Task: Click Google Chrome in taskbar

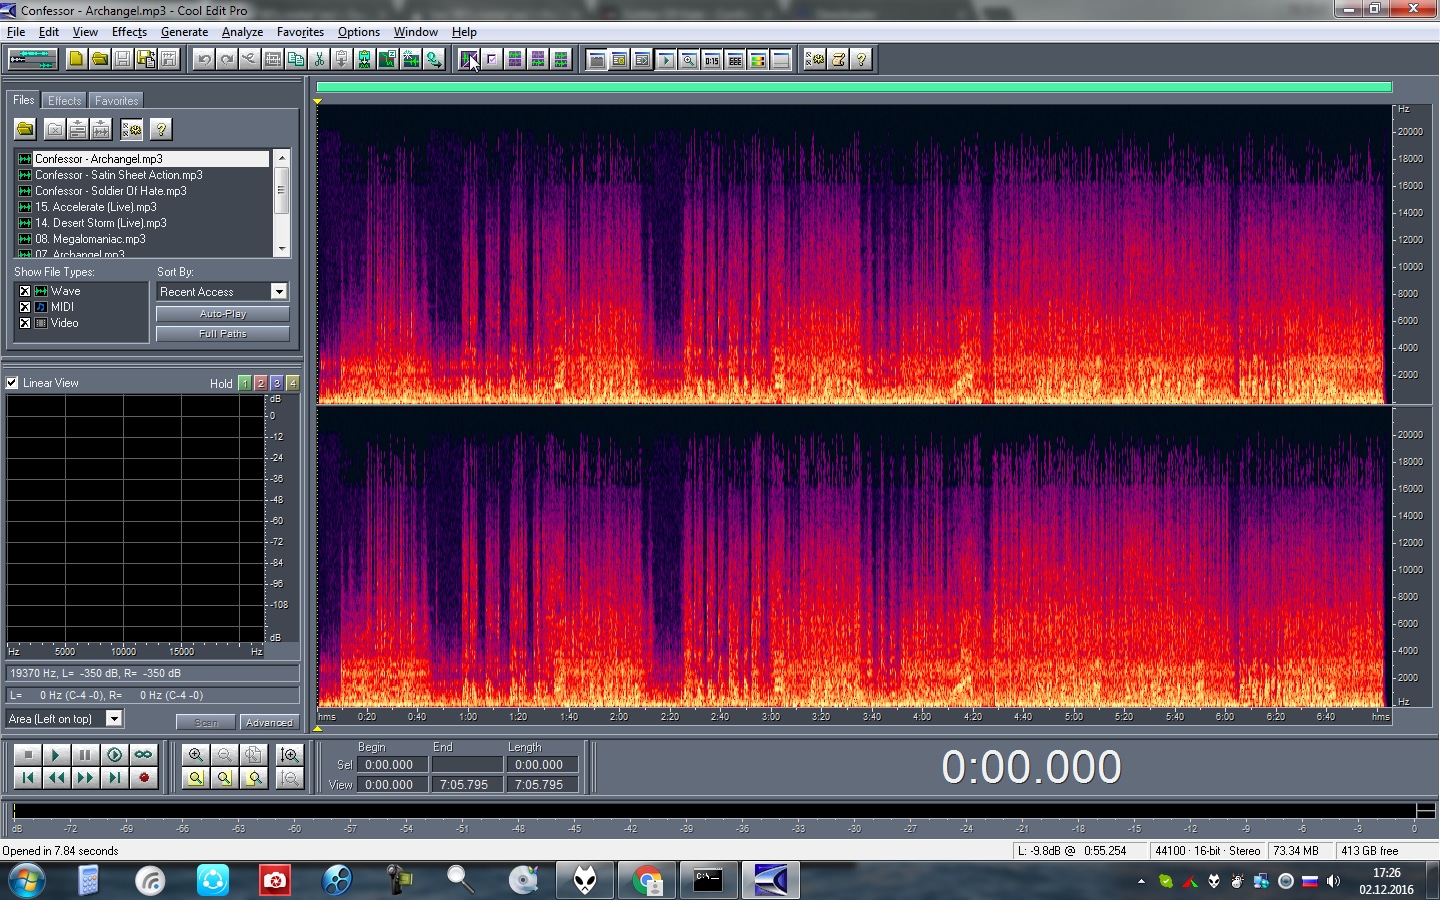Action: (647, 880)
